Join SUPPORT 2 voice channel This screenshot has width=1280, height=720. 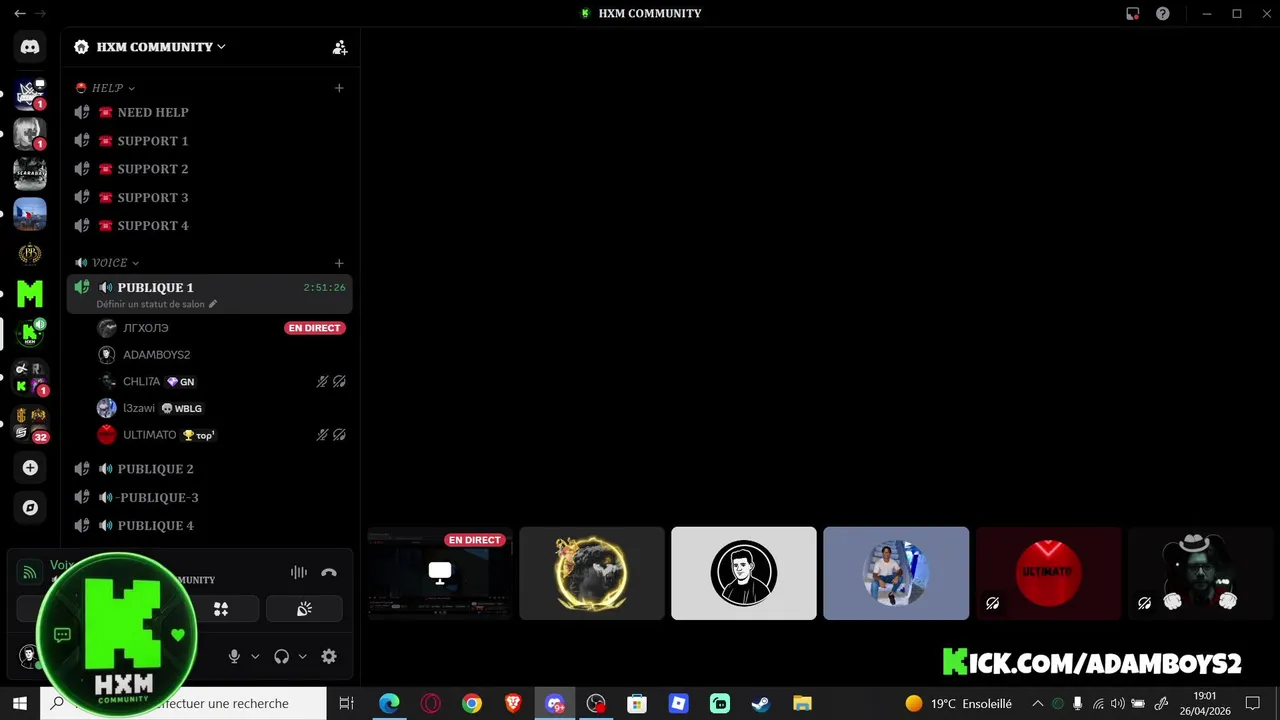[x=210, y=169]
